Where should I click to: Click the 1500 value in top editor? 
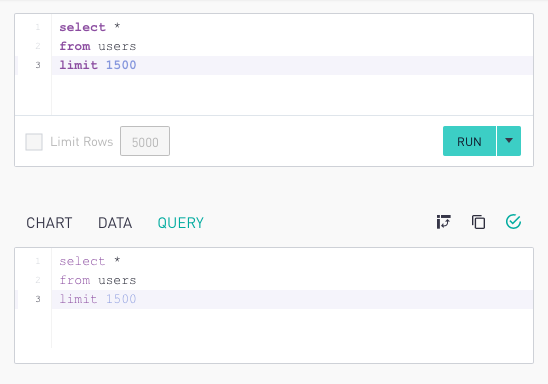[121, 65]
